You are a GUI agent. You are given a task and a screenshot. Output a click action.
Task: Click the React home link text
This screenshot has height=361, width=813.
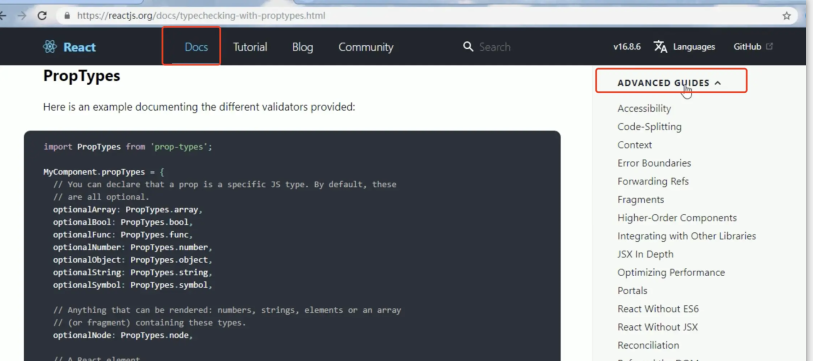point(79,47)
